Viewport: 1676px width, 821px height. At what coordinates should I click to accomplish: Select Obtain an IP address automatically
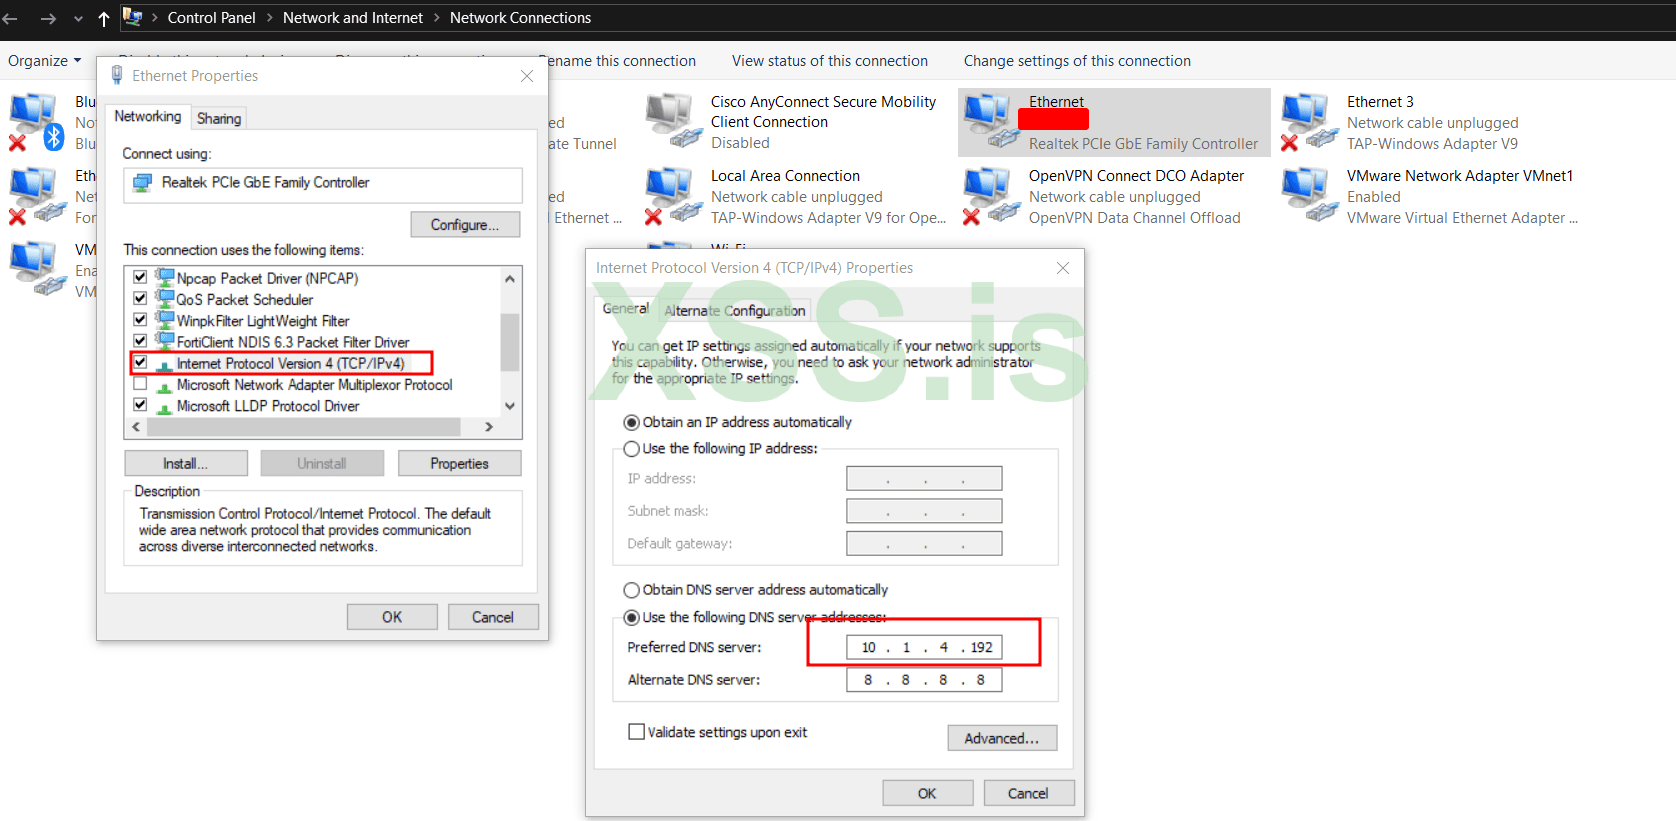click(631, 422)
